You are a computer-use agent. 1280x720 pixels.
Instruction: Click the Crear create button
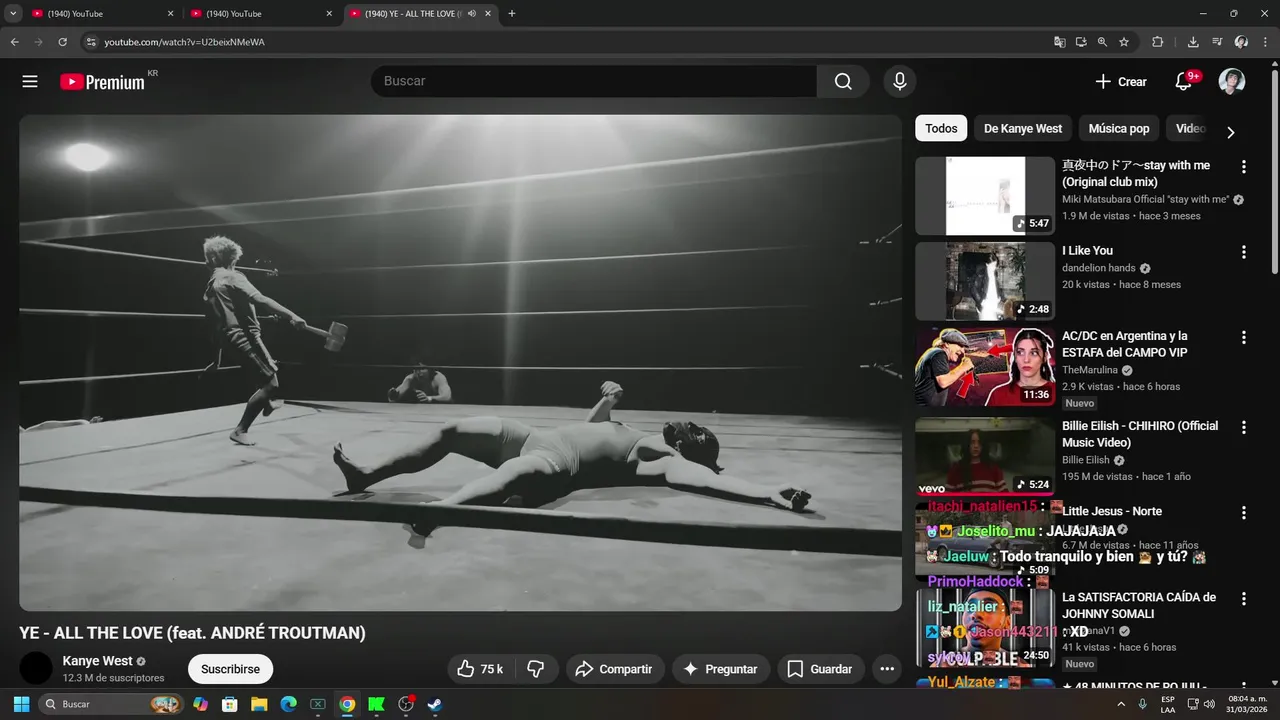coord(1121,82)
